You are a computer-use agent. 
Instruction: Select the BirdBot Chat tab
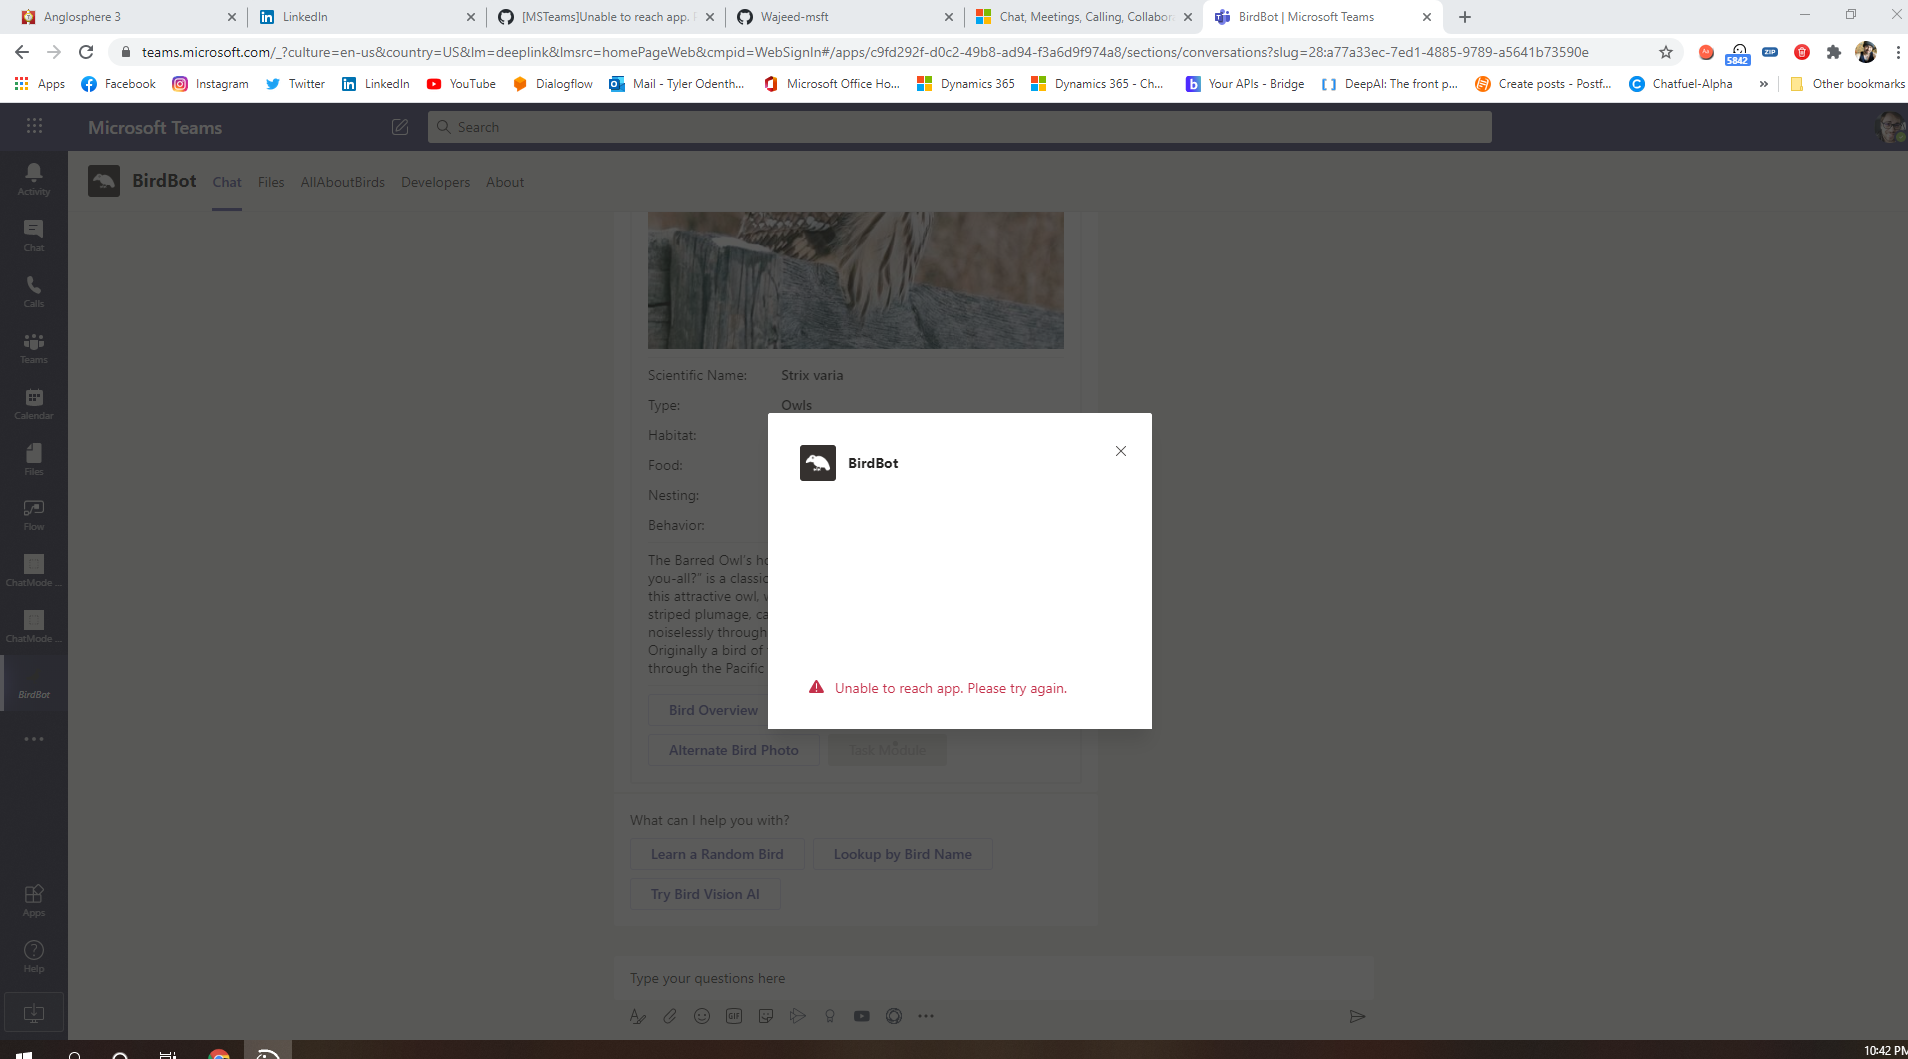pos(227,182)
